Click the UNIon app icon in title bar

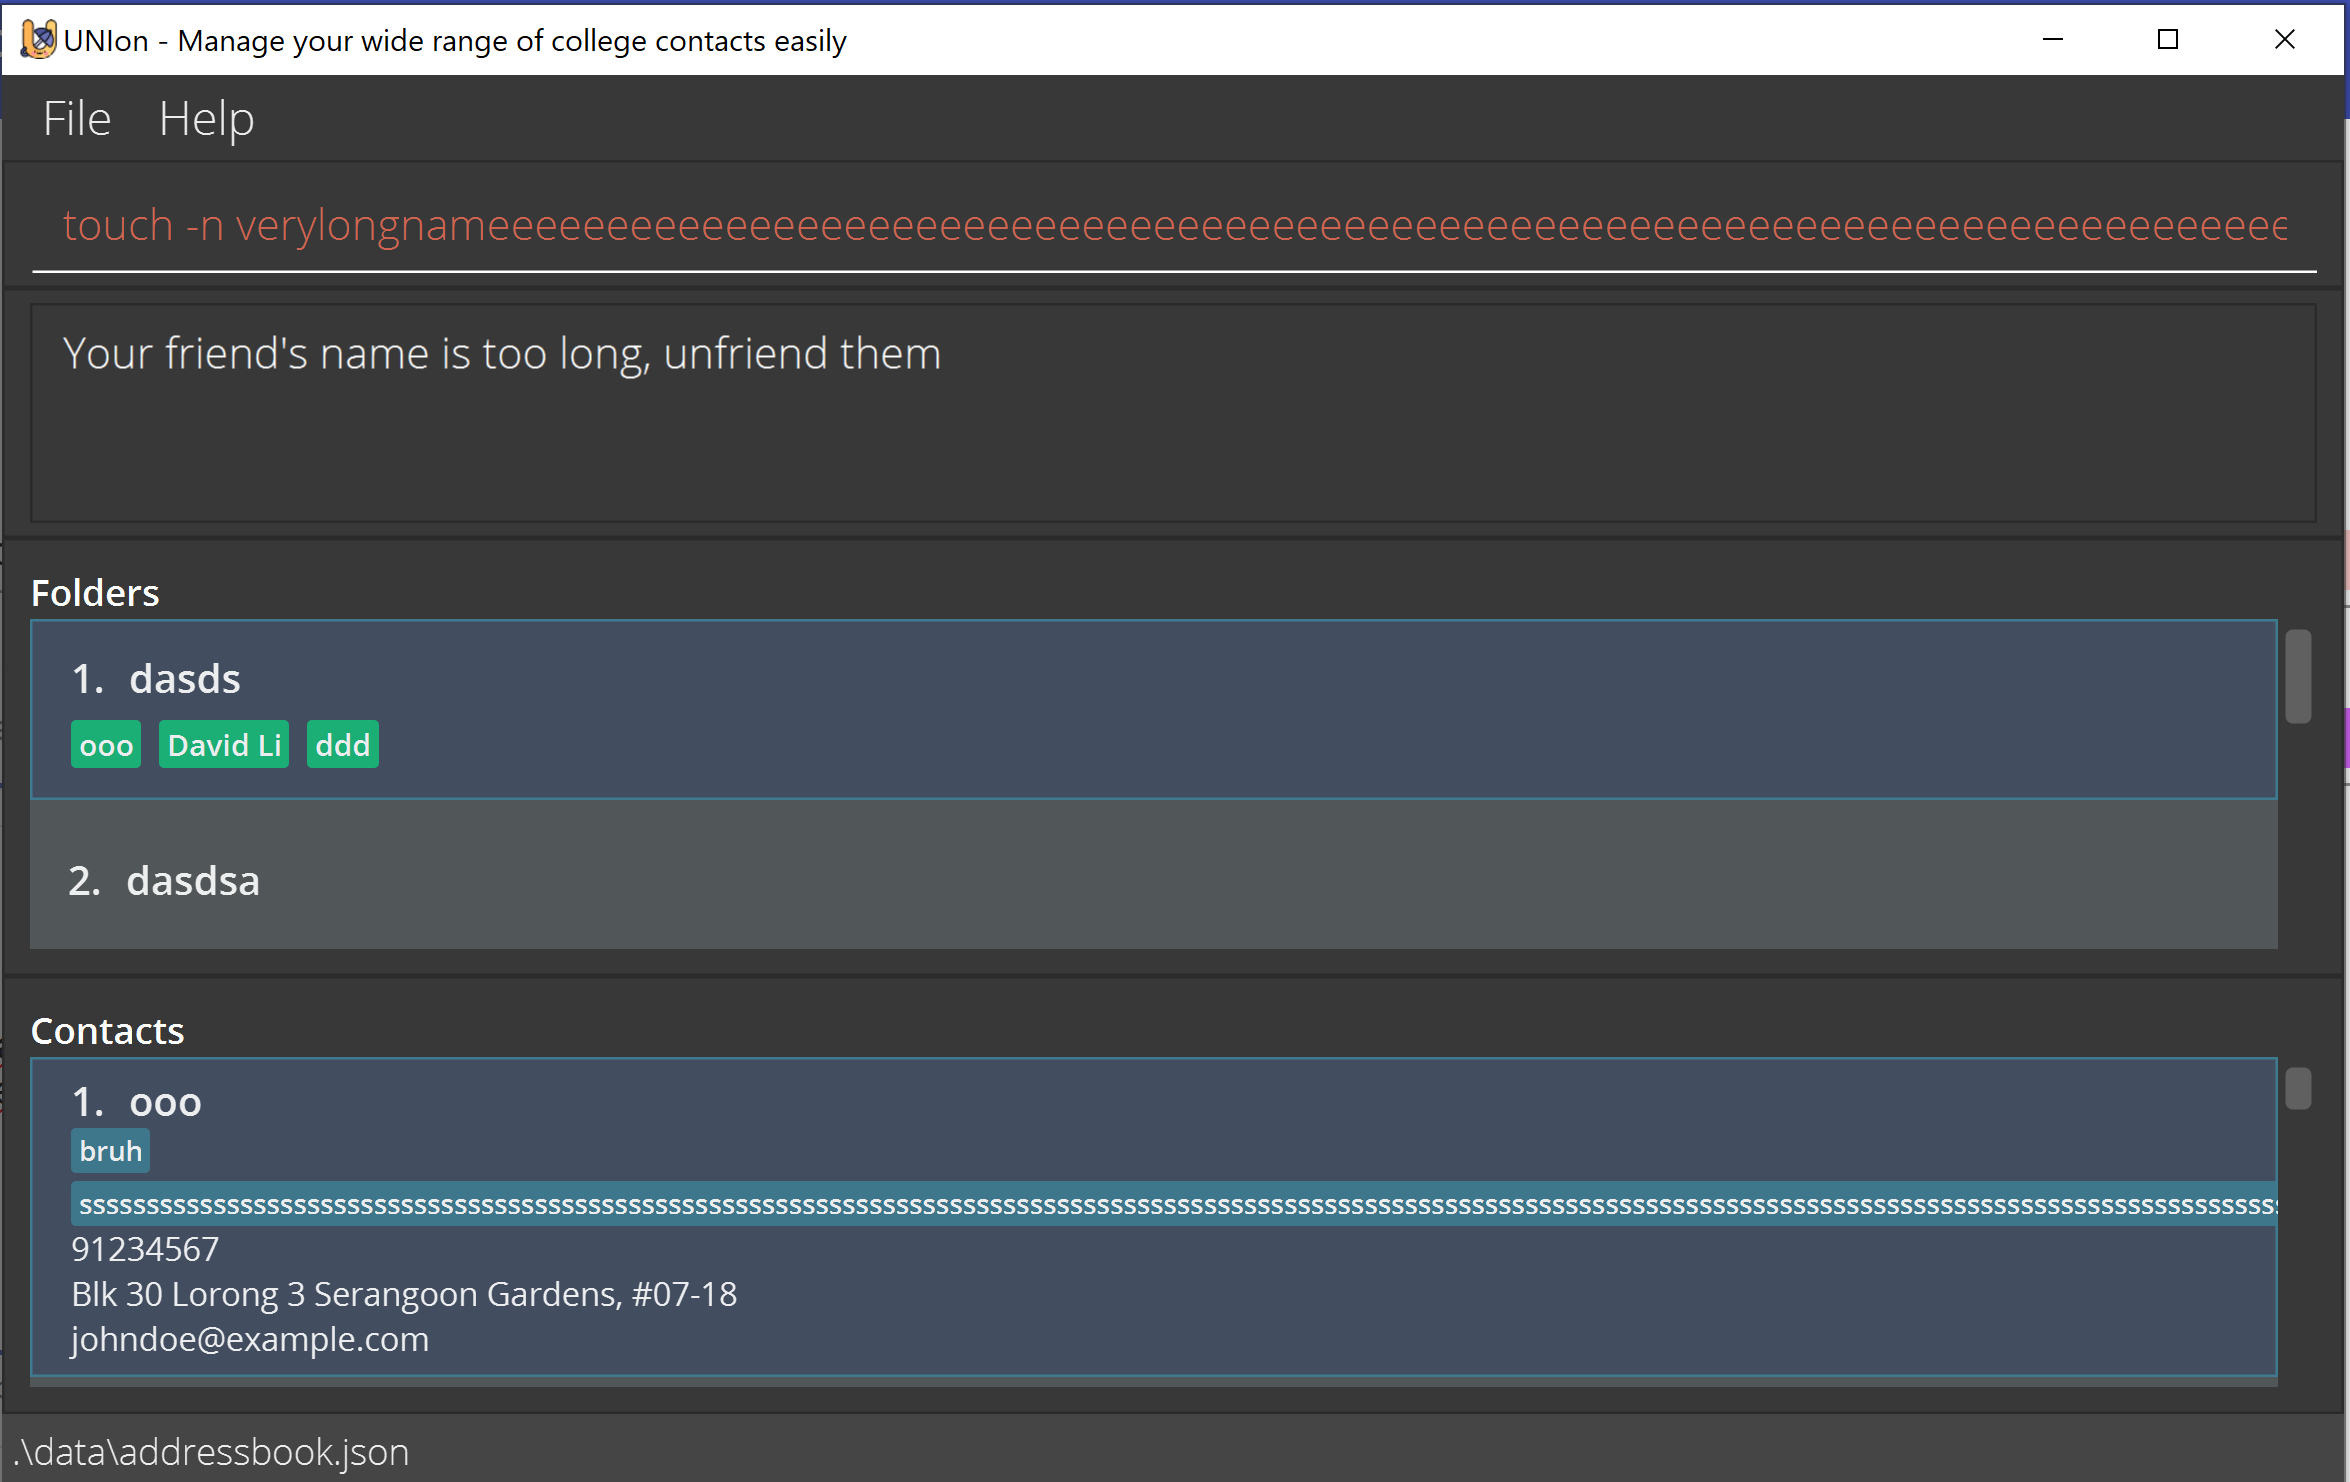pos(38,40)
